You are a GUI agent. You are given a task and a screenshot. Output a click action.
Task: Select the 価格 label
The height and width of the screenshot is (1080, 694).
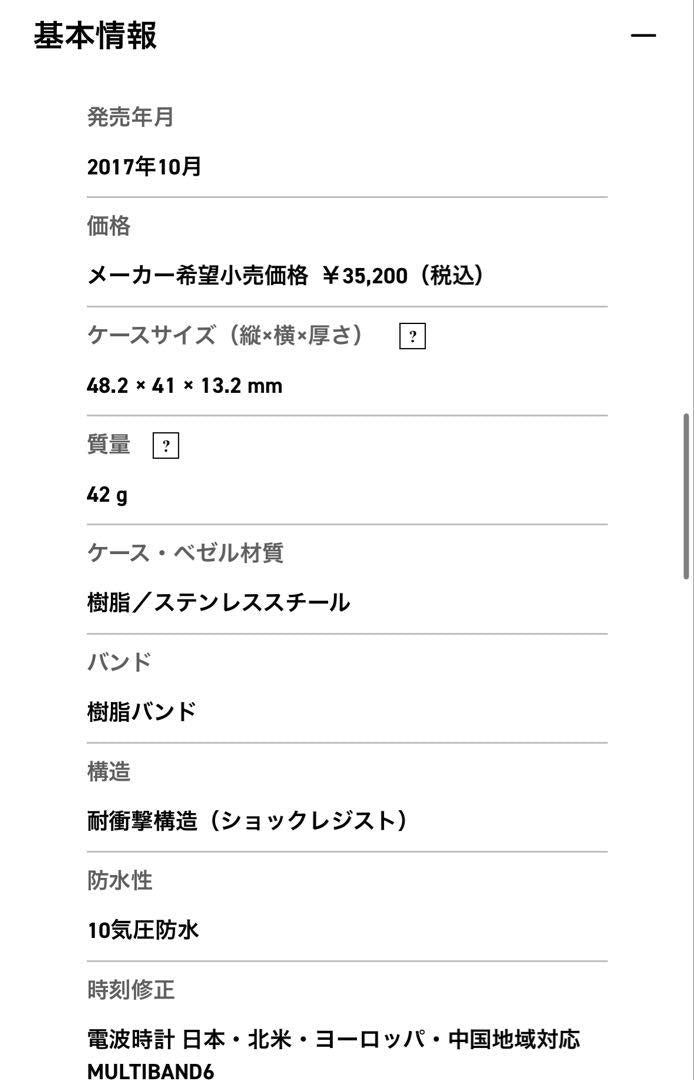[x=108, y=226]
